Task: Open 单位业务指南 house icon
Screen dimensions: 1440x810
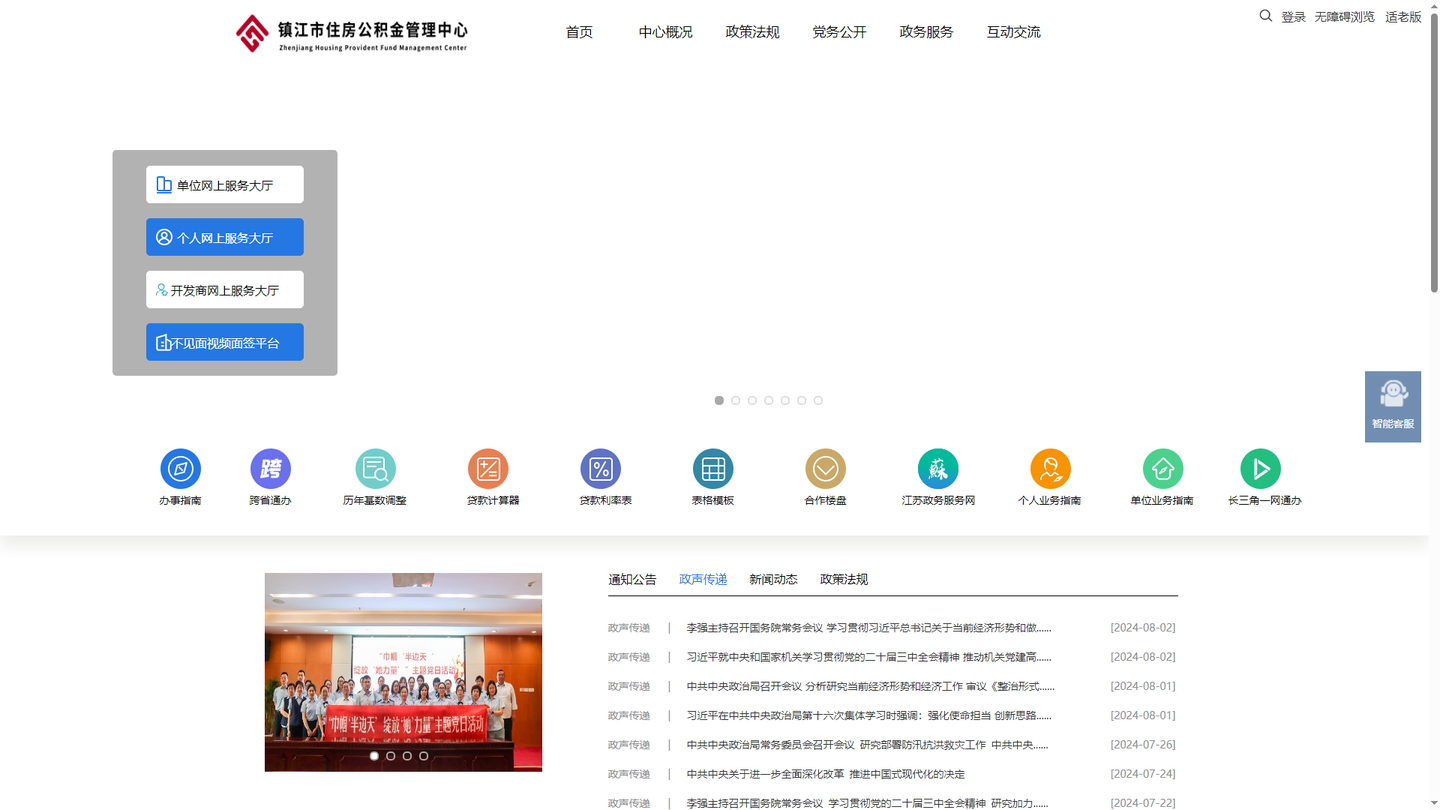Action: click(1163, 469)
